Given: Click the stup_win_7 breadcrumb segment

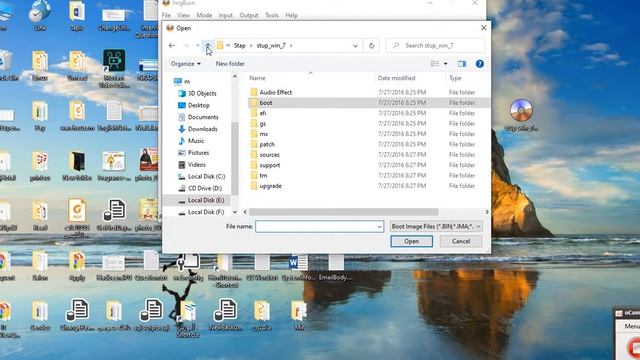Looking at the screenshot, I should tap(271, 46).
